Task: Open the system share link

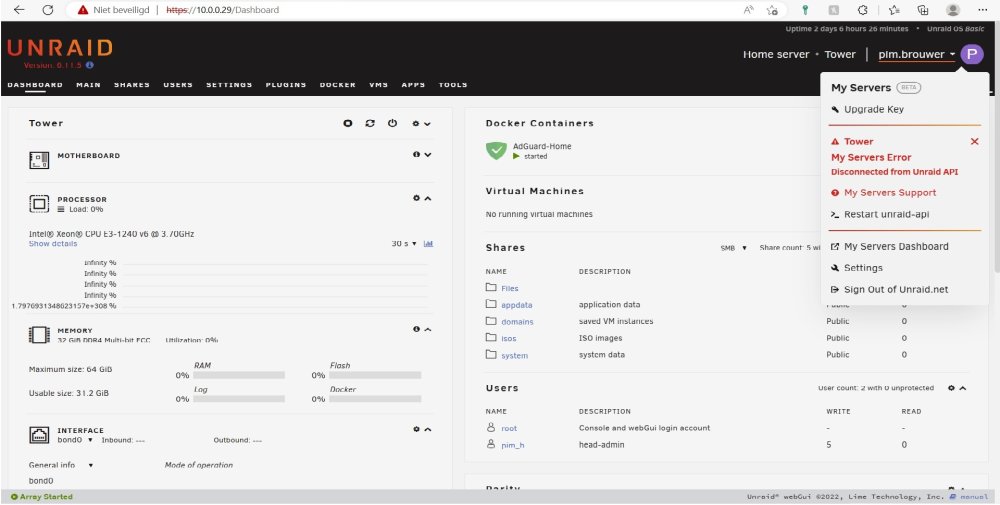Action: 515,355
